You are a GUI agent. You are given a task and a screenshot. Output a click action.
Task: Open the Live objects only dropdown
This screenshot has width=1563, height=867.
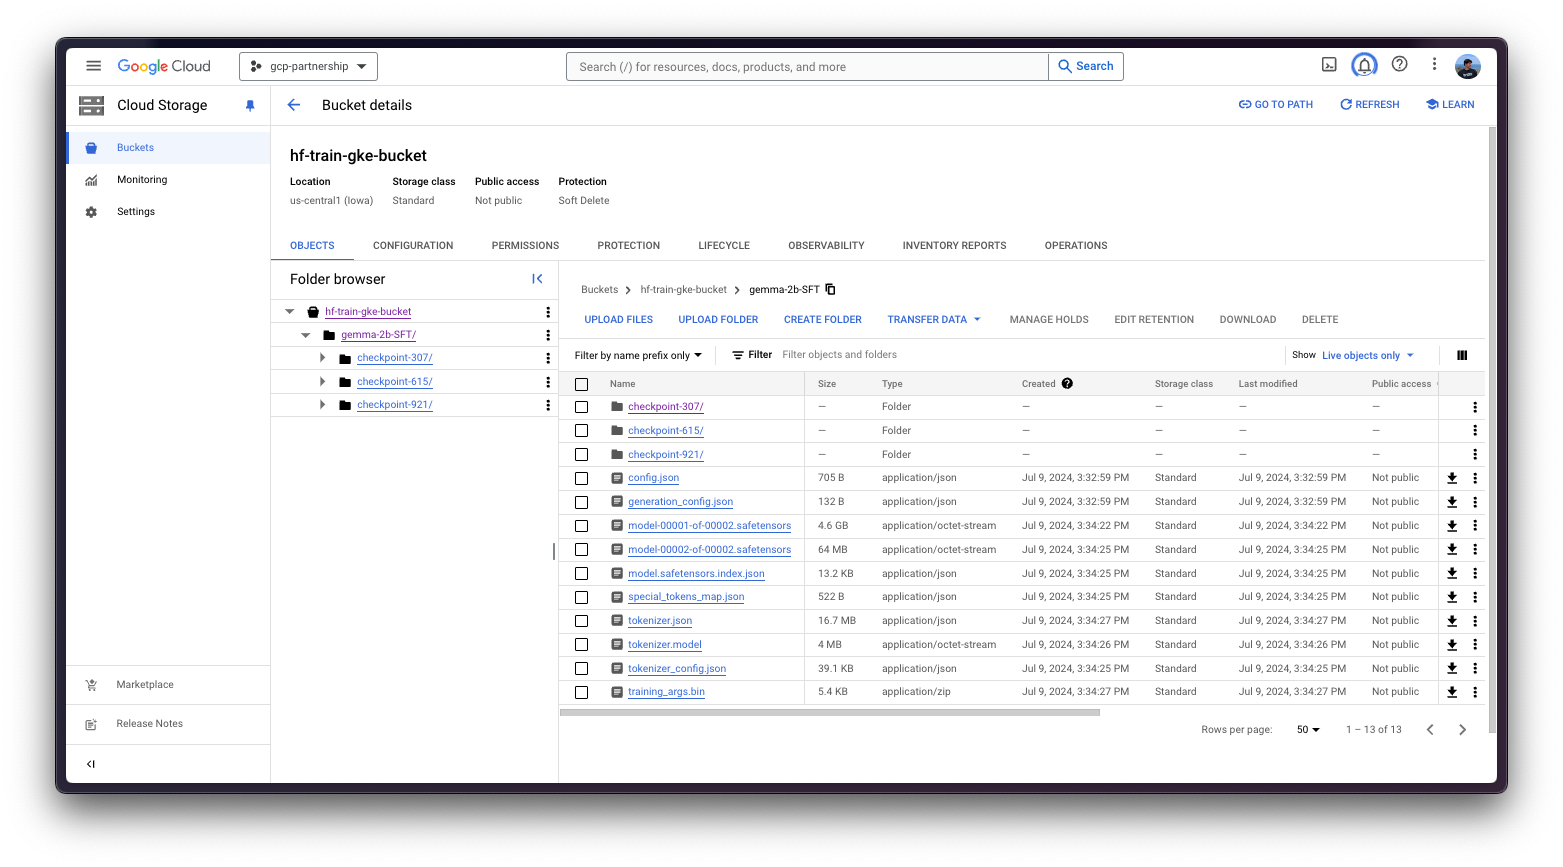point(1368,355)
